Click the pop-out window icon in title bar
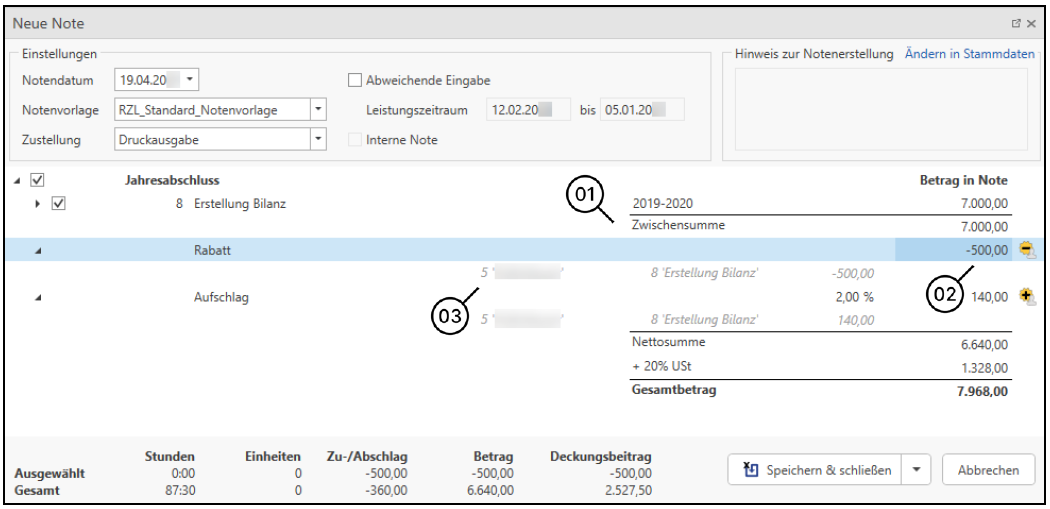 [x=1016, y=23]
